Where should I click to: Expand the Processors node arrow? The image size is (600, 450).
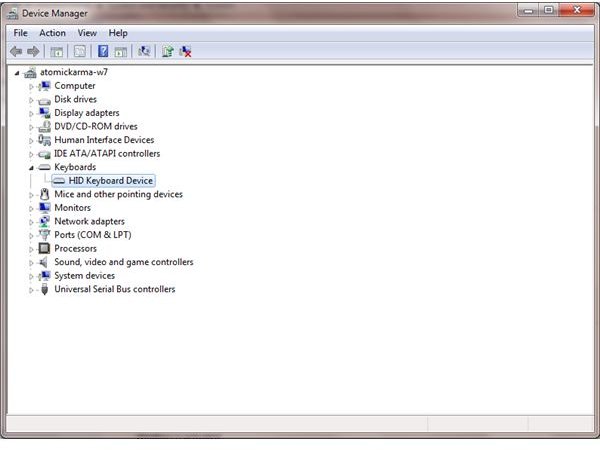pyautogui.click(x=31, y=249)
